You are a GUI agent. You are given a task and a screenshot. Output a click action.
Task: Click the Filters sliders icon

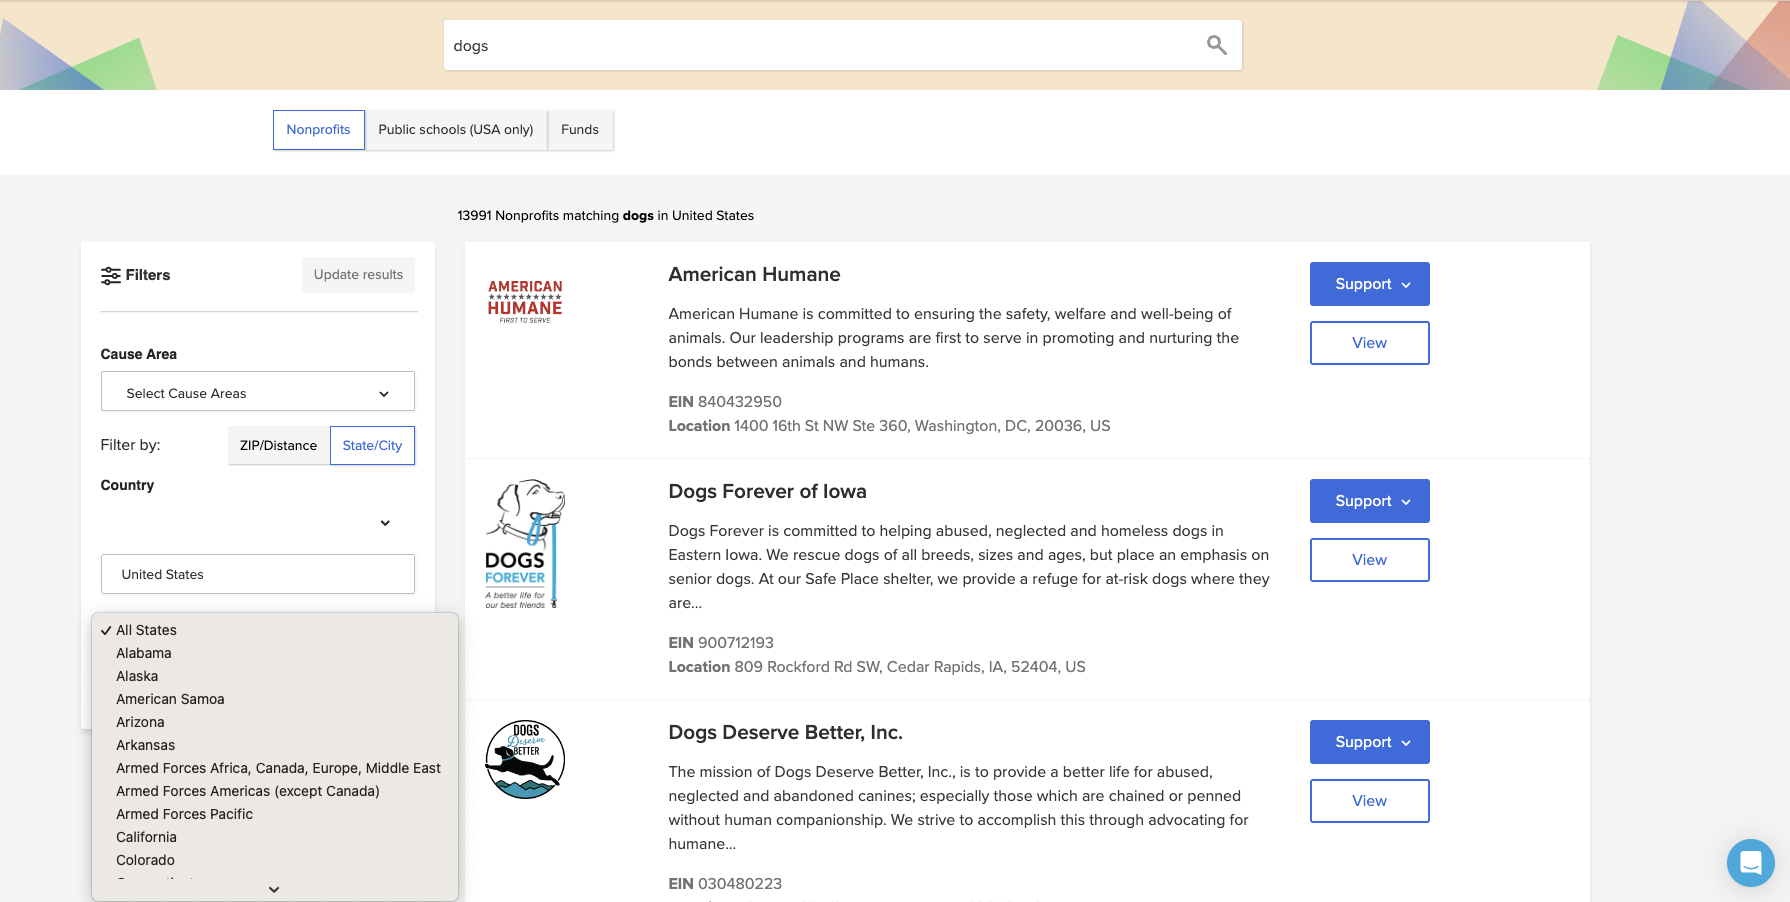[x=110, y=276]
